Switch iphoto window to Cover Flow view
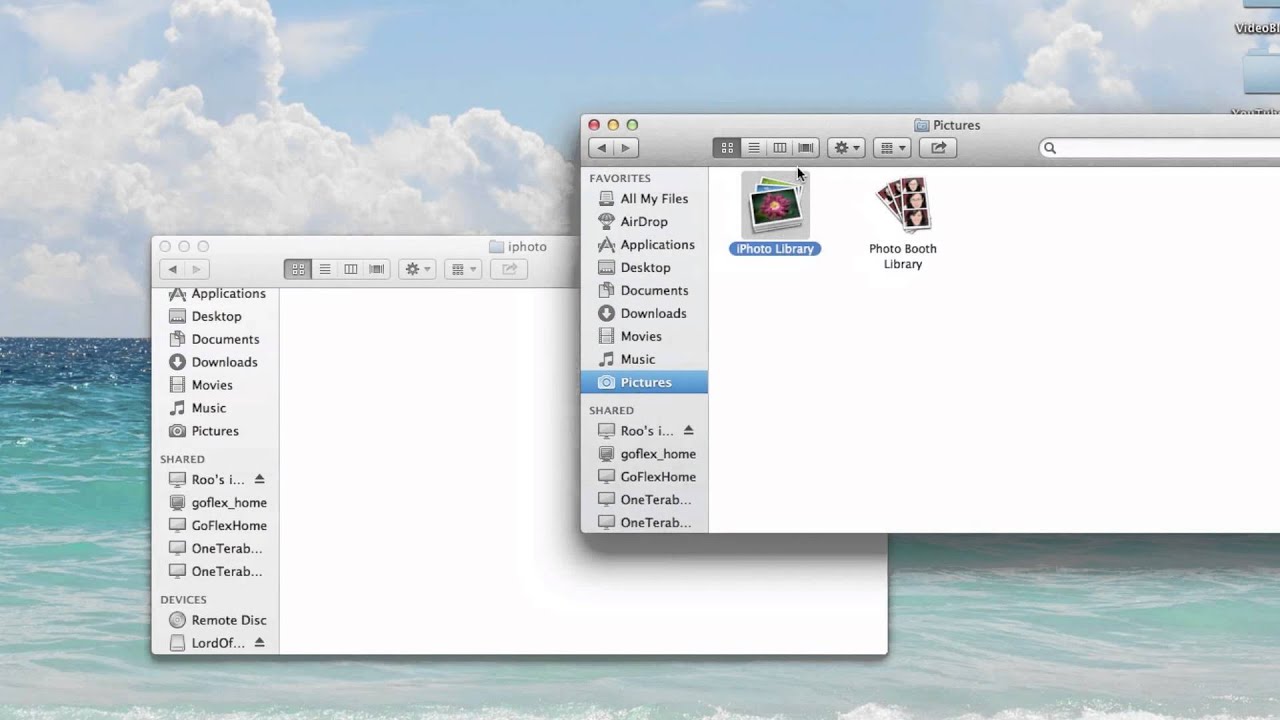The image size is (1280, 720). click(377, 269)
